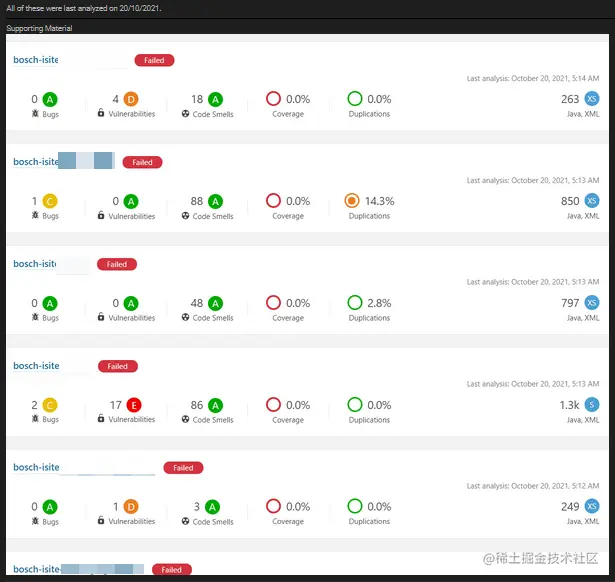Click the Failed badge of the 850-line project
Screen dimensions: 615x582
142,162
